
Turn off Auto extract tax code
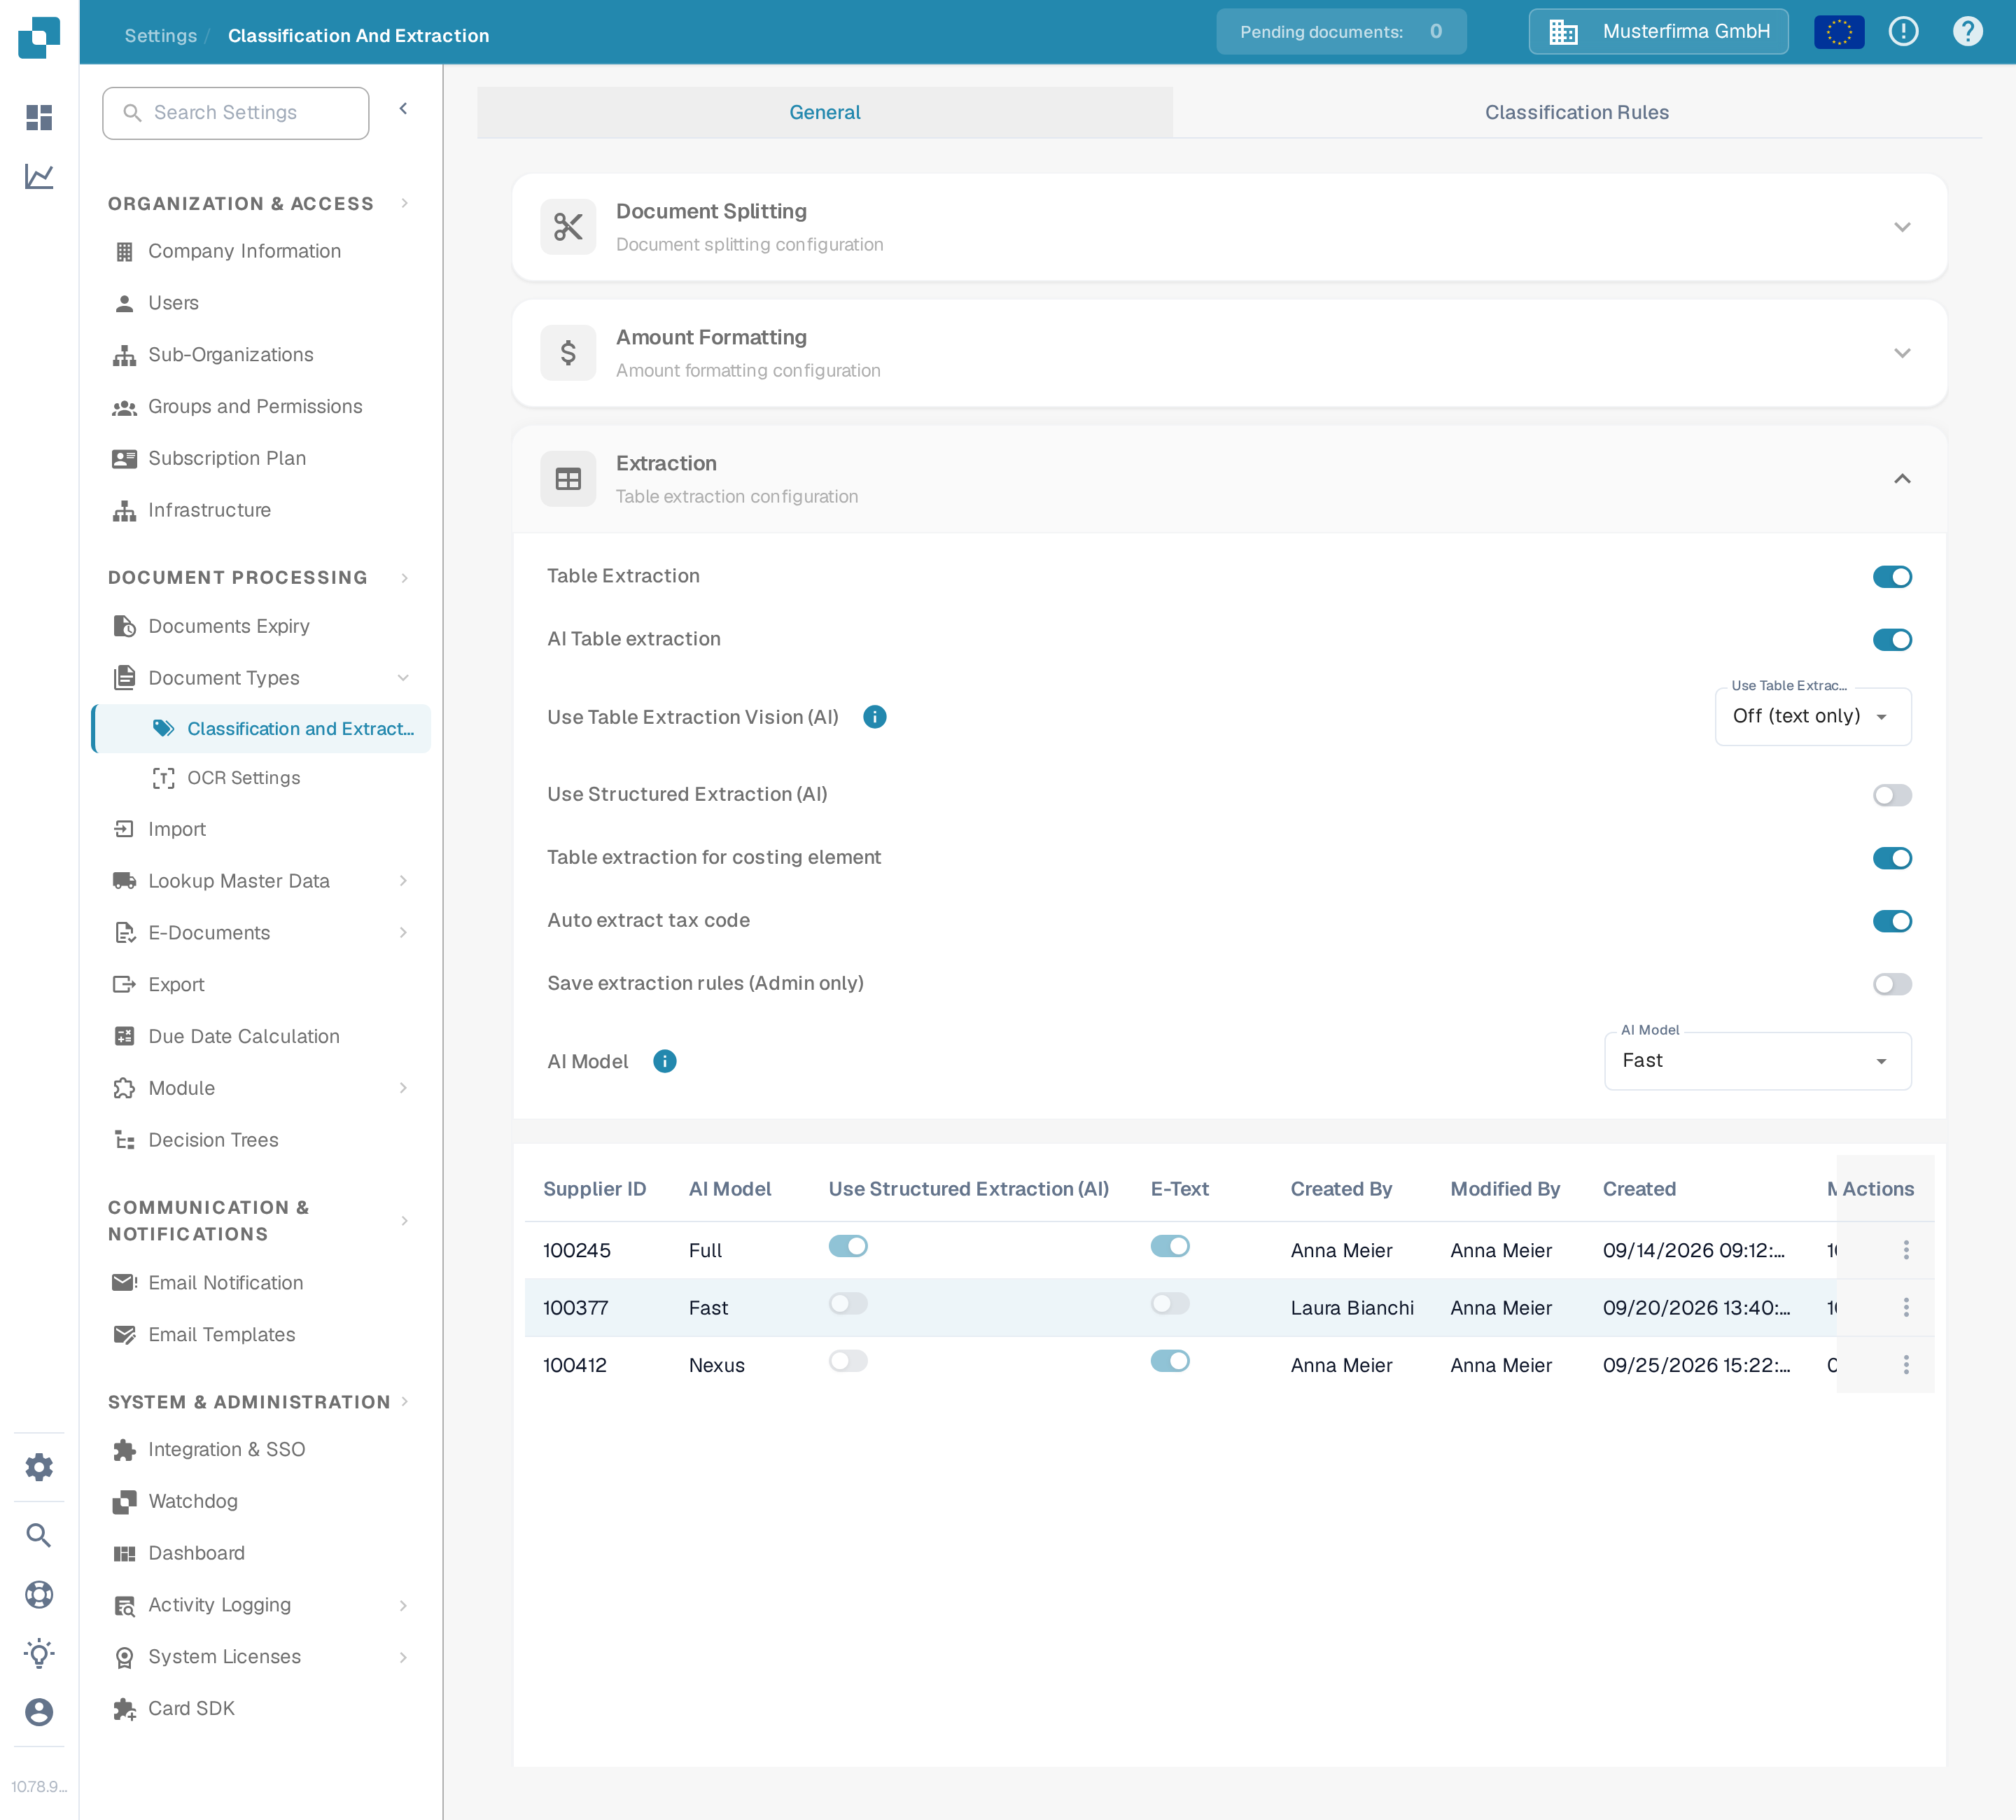pos(1892,921)
